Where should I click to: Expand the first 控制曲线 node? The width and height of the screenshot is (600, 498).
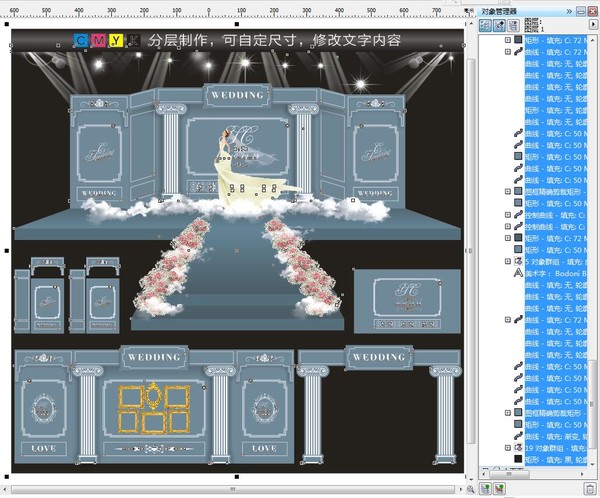pos(508,215)
